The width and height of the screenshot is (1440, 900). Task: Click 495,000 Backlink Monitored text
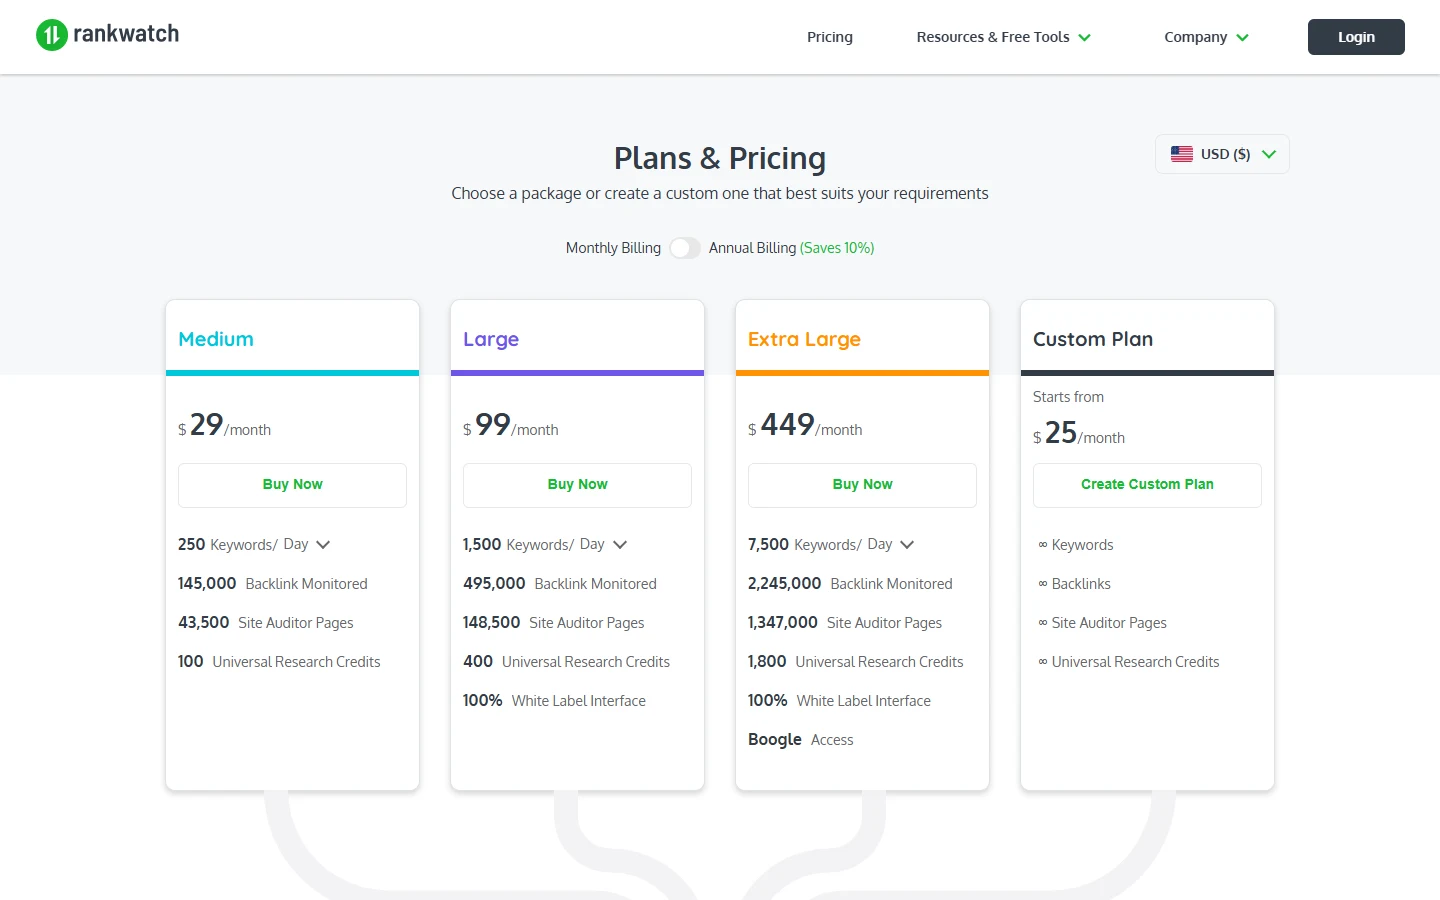(560, 584)
